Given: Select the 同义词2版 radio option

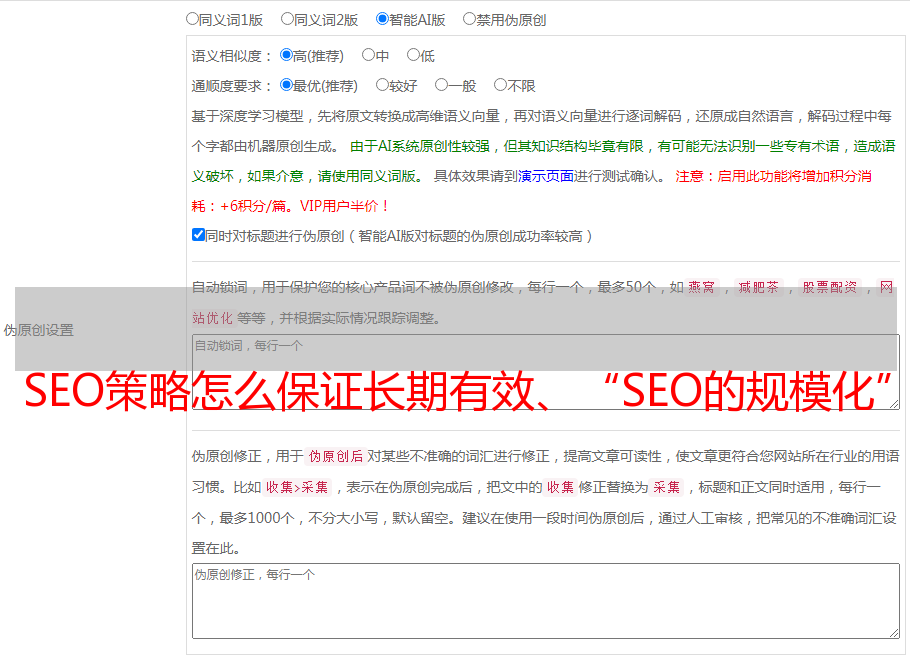Looking at the screenshot, I should coord(287,19).
